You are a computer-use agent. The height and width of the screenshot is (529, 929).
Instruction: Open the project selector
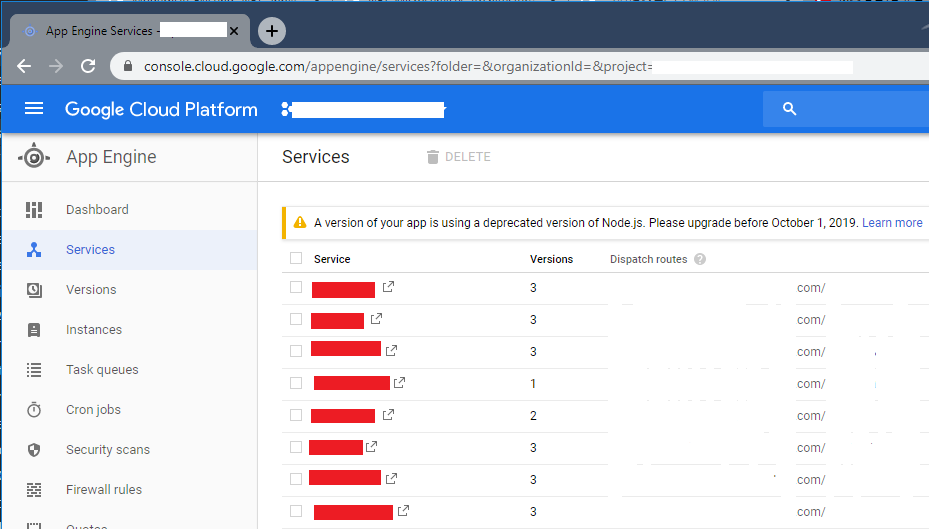pyautogui.click(x=363, y=110)
